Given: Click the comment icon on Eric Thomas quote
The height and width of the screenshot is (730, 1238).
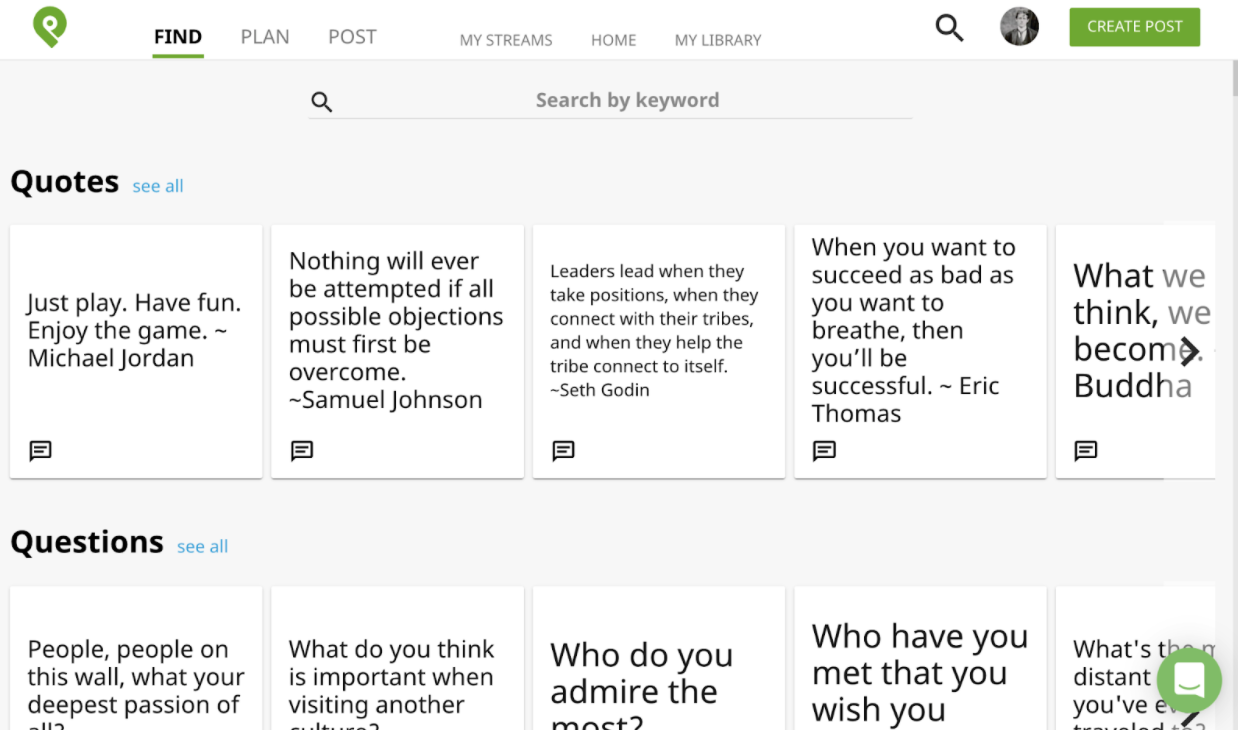Looking at the screenshot, I should coord(824,451).
